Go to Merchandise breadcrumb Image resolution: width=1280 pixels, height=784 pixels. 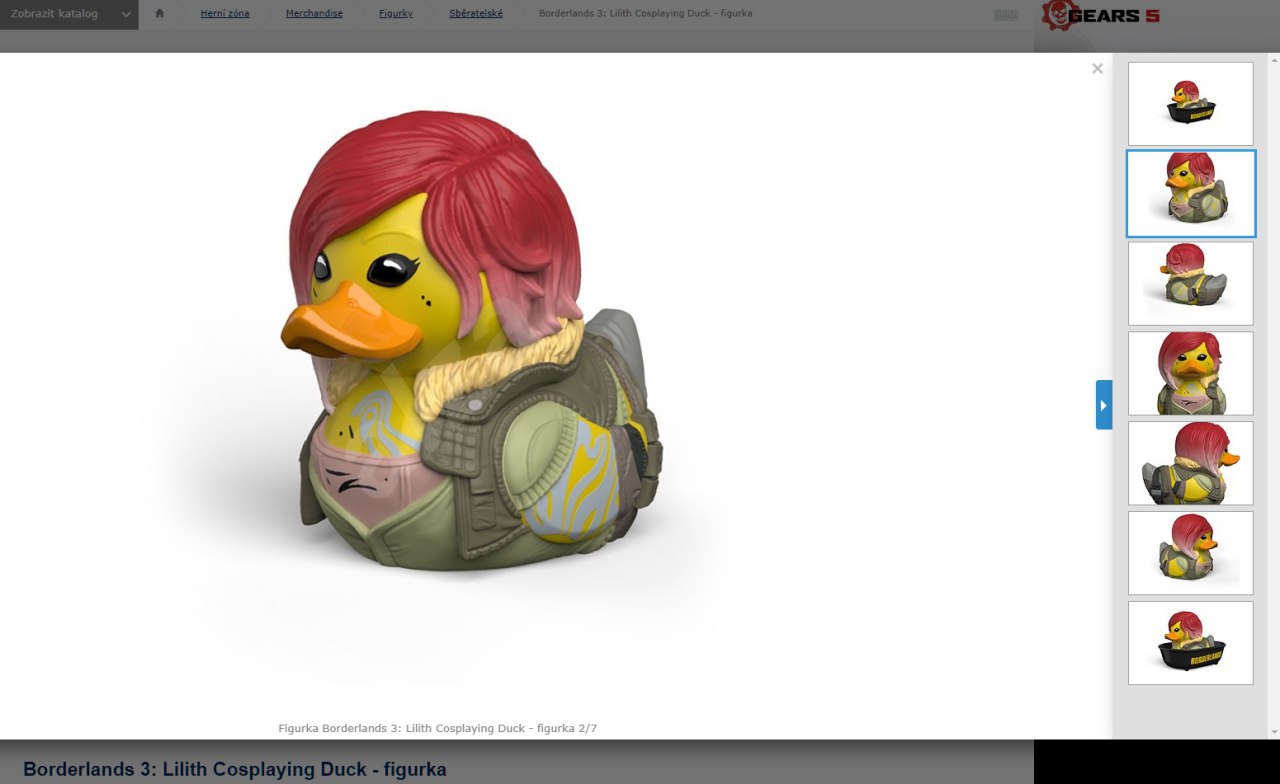(x=314, y=14)
